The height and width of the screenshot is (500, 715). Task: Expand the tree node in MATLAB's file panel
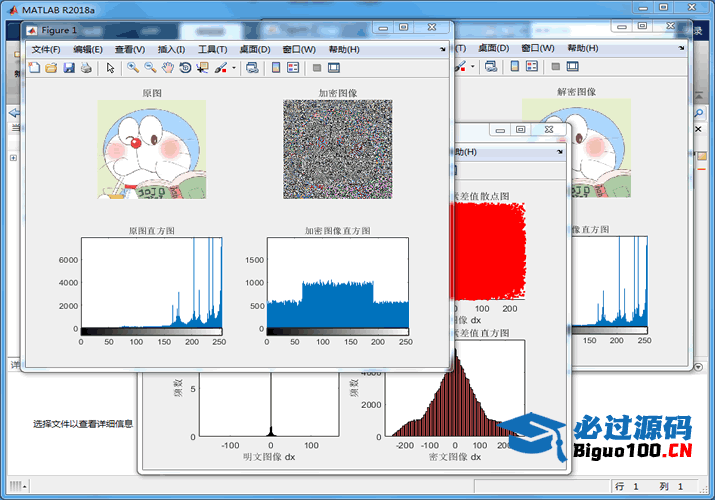click(x=14, y=158)
